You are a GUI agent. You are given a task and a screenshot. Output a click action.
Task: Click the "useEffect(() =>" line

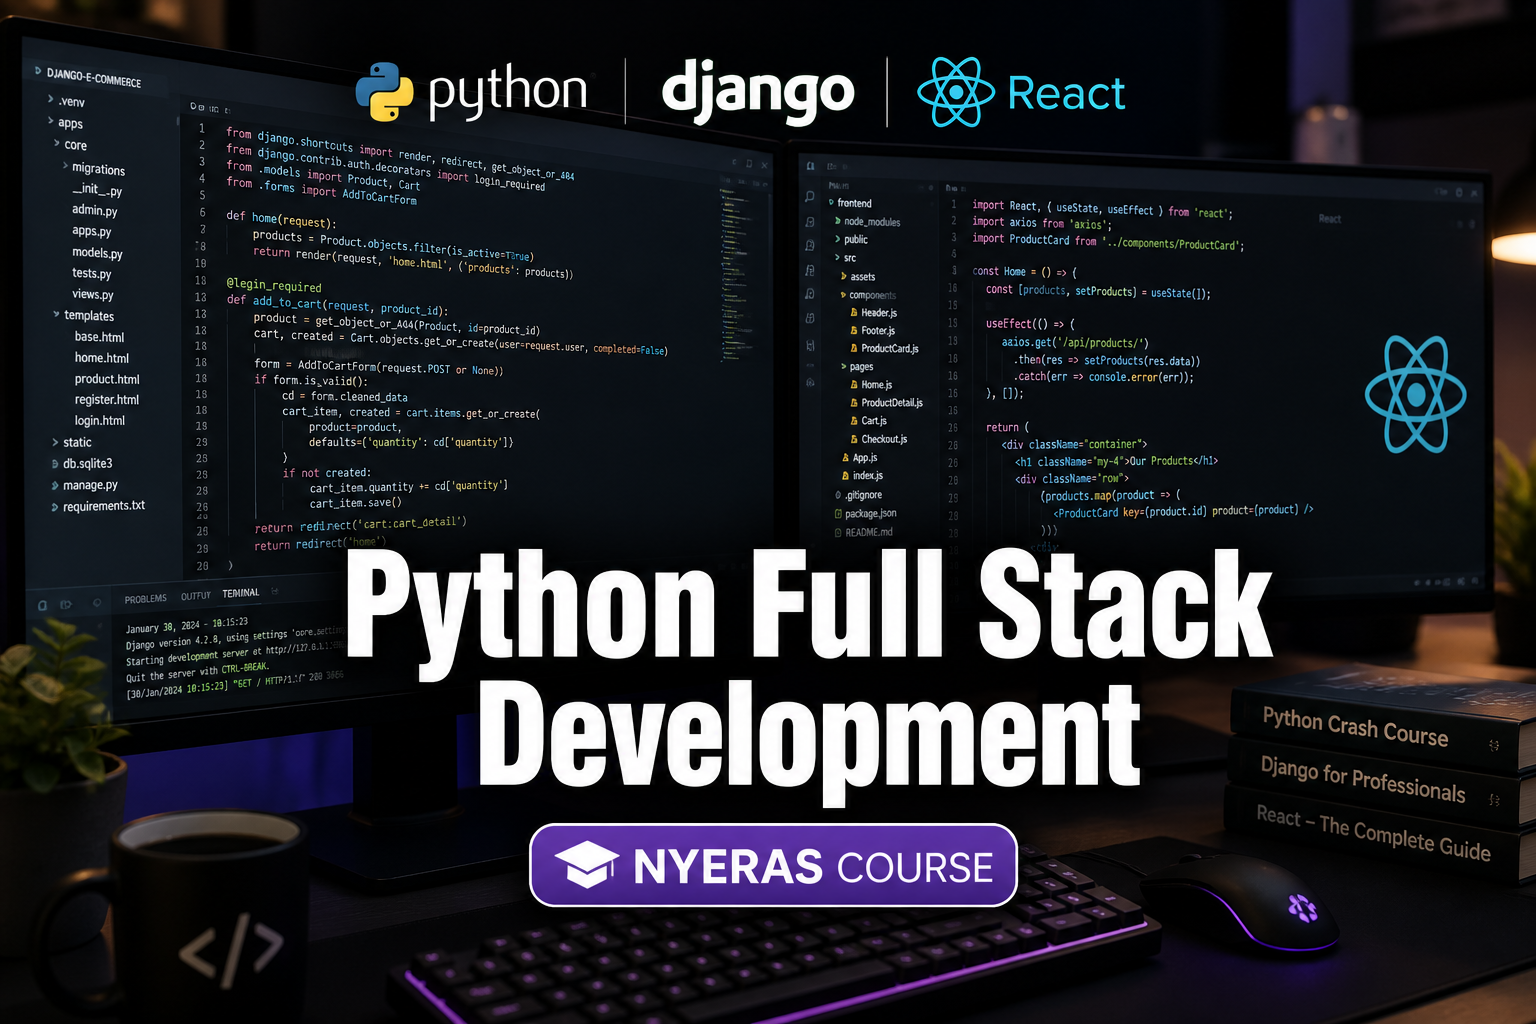click(x=1030, y=324)
